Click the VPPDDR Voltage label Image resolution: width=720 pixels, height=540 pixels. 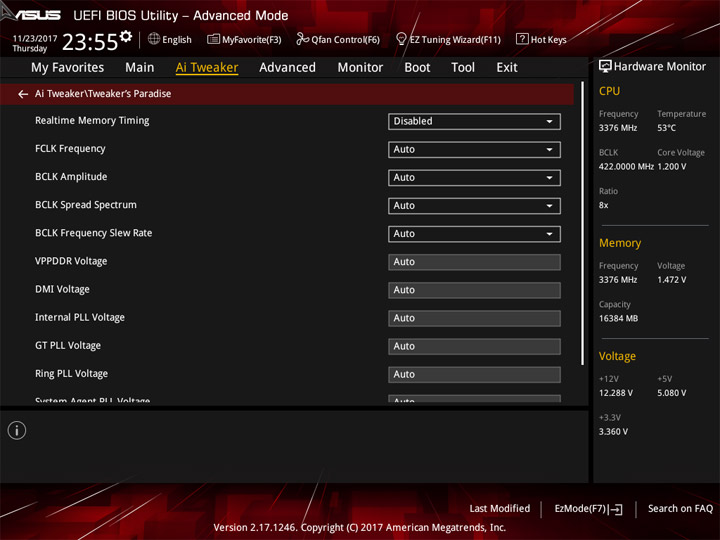pyautogui.click(x=71, y=261)
